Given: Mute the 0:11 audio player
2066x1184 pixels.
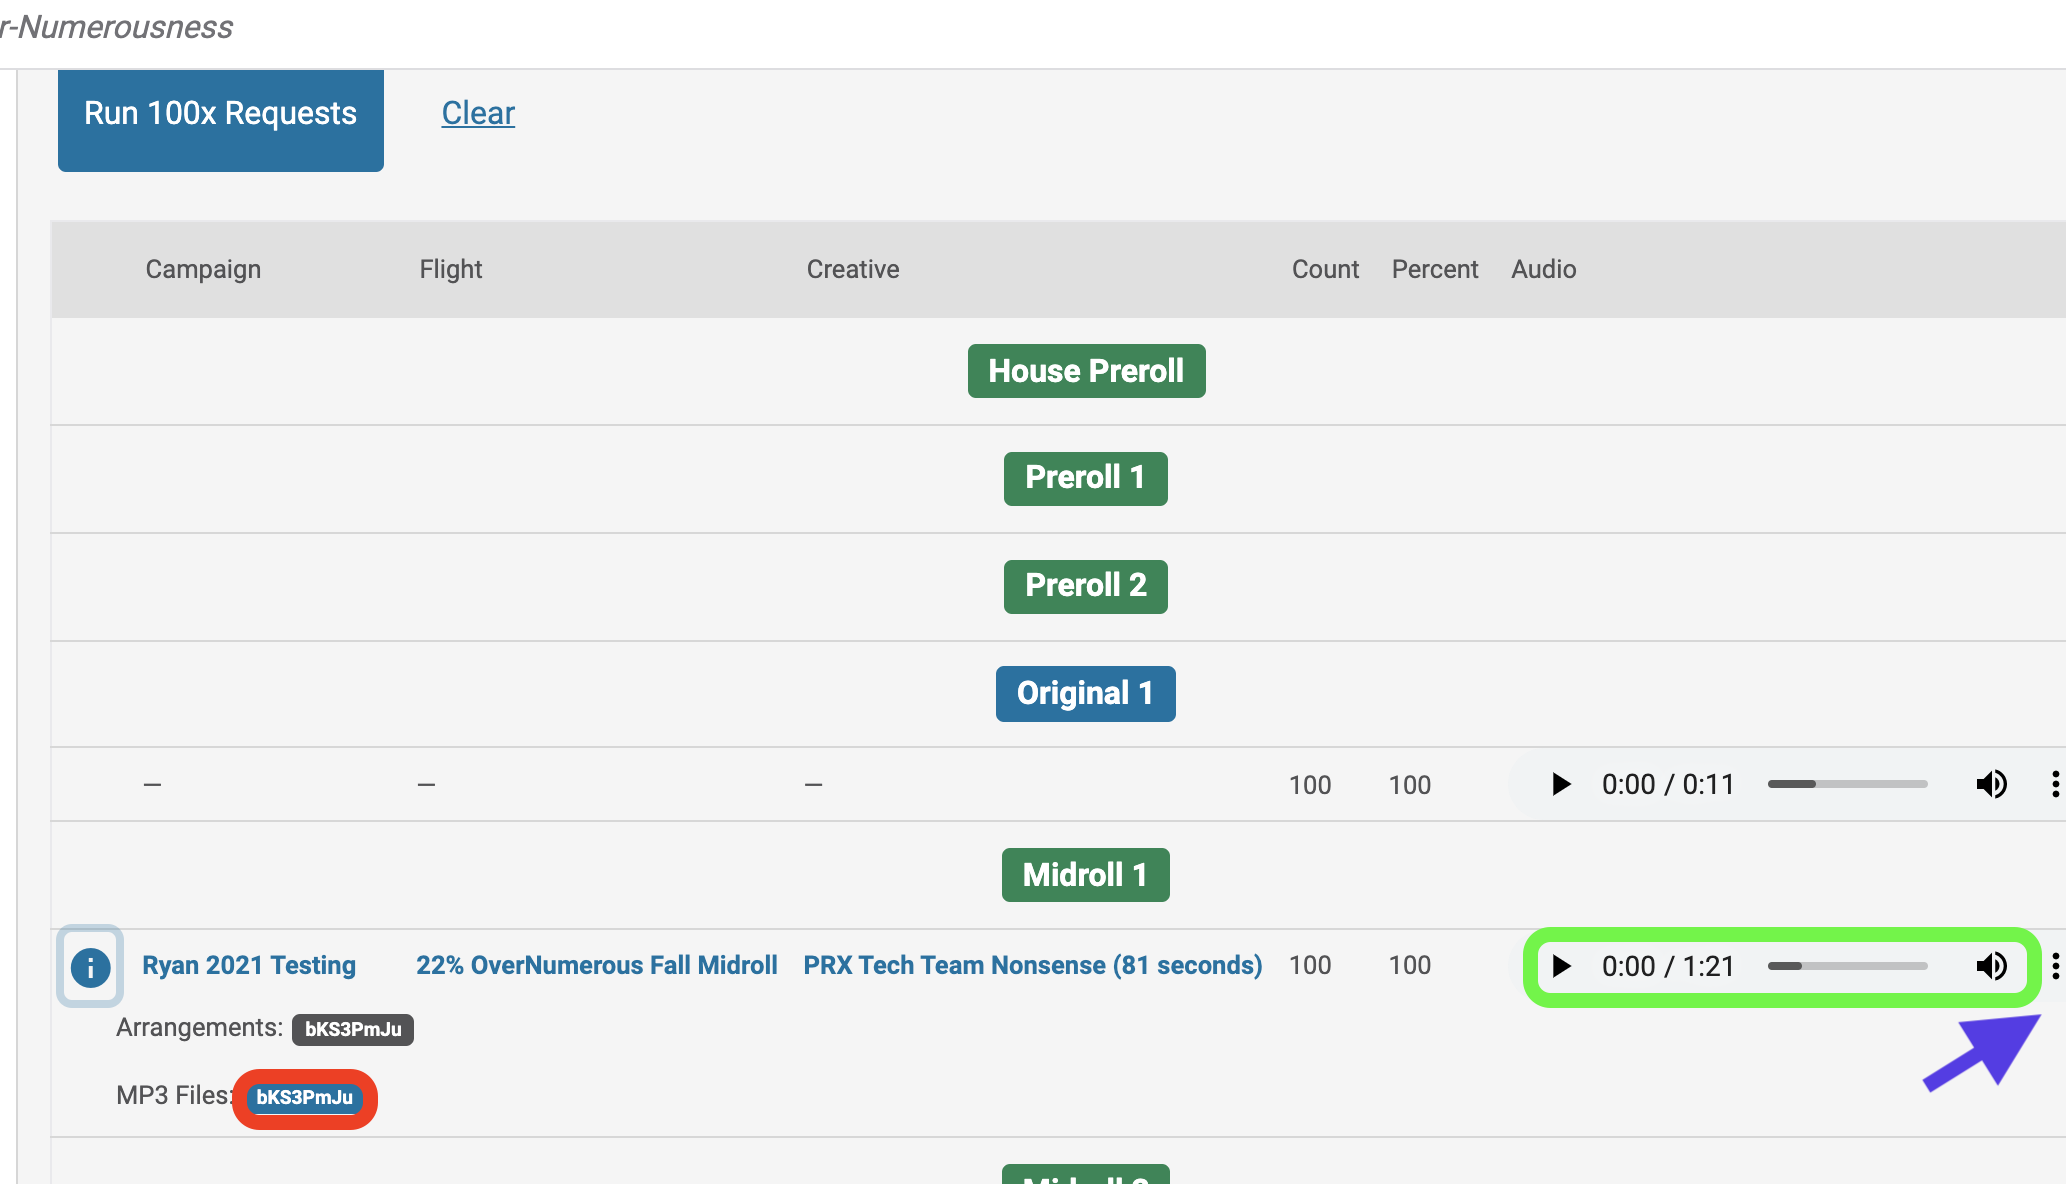Looking at the screenshot, I should coord(1991,784).
